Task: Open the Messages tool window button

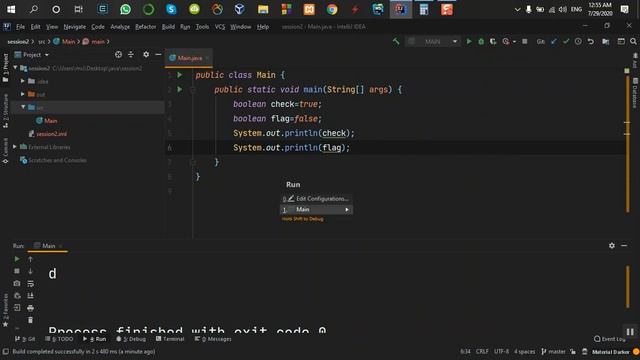Action: coord(213,339)
